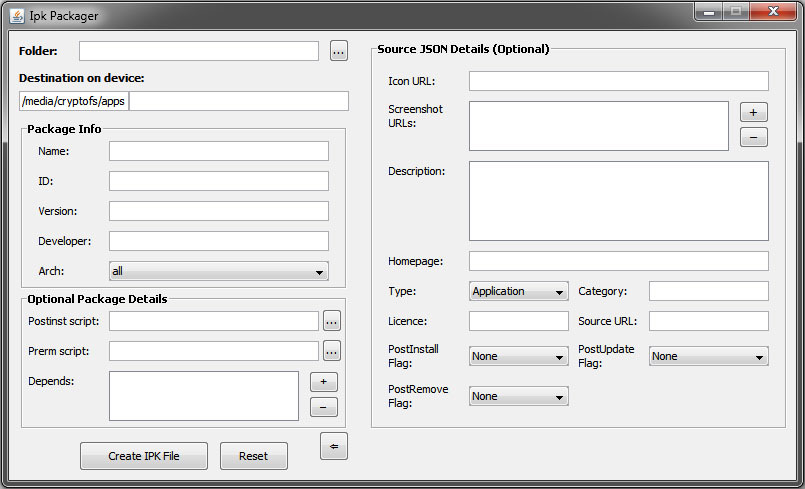805x489 pixels.
Task: Remove a Depends entry with minus button
Action: (323, 407)
